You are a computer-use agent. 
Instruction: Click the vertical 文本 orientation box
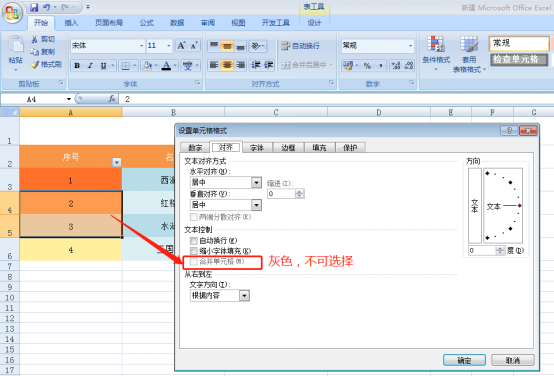pos(475,206)
